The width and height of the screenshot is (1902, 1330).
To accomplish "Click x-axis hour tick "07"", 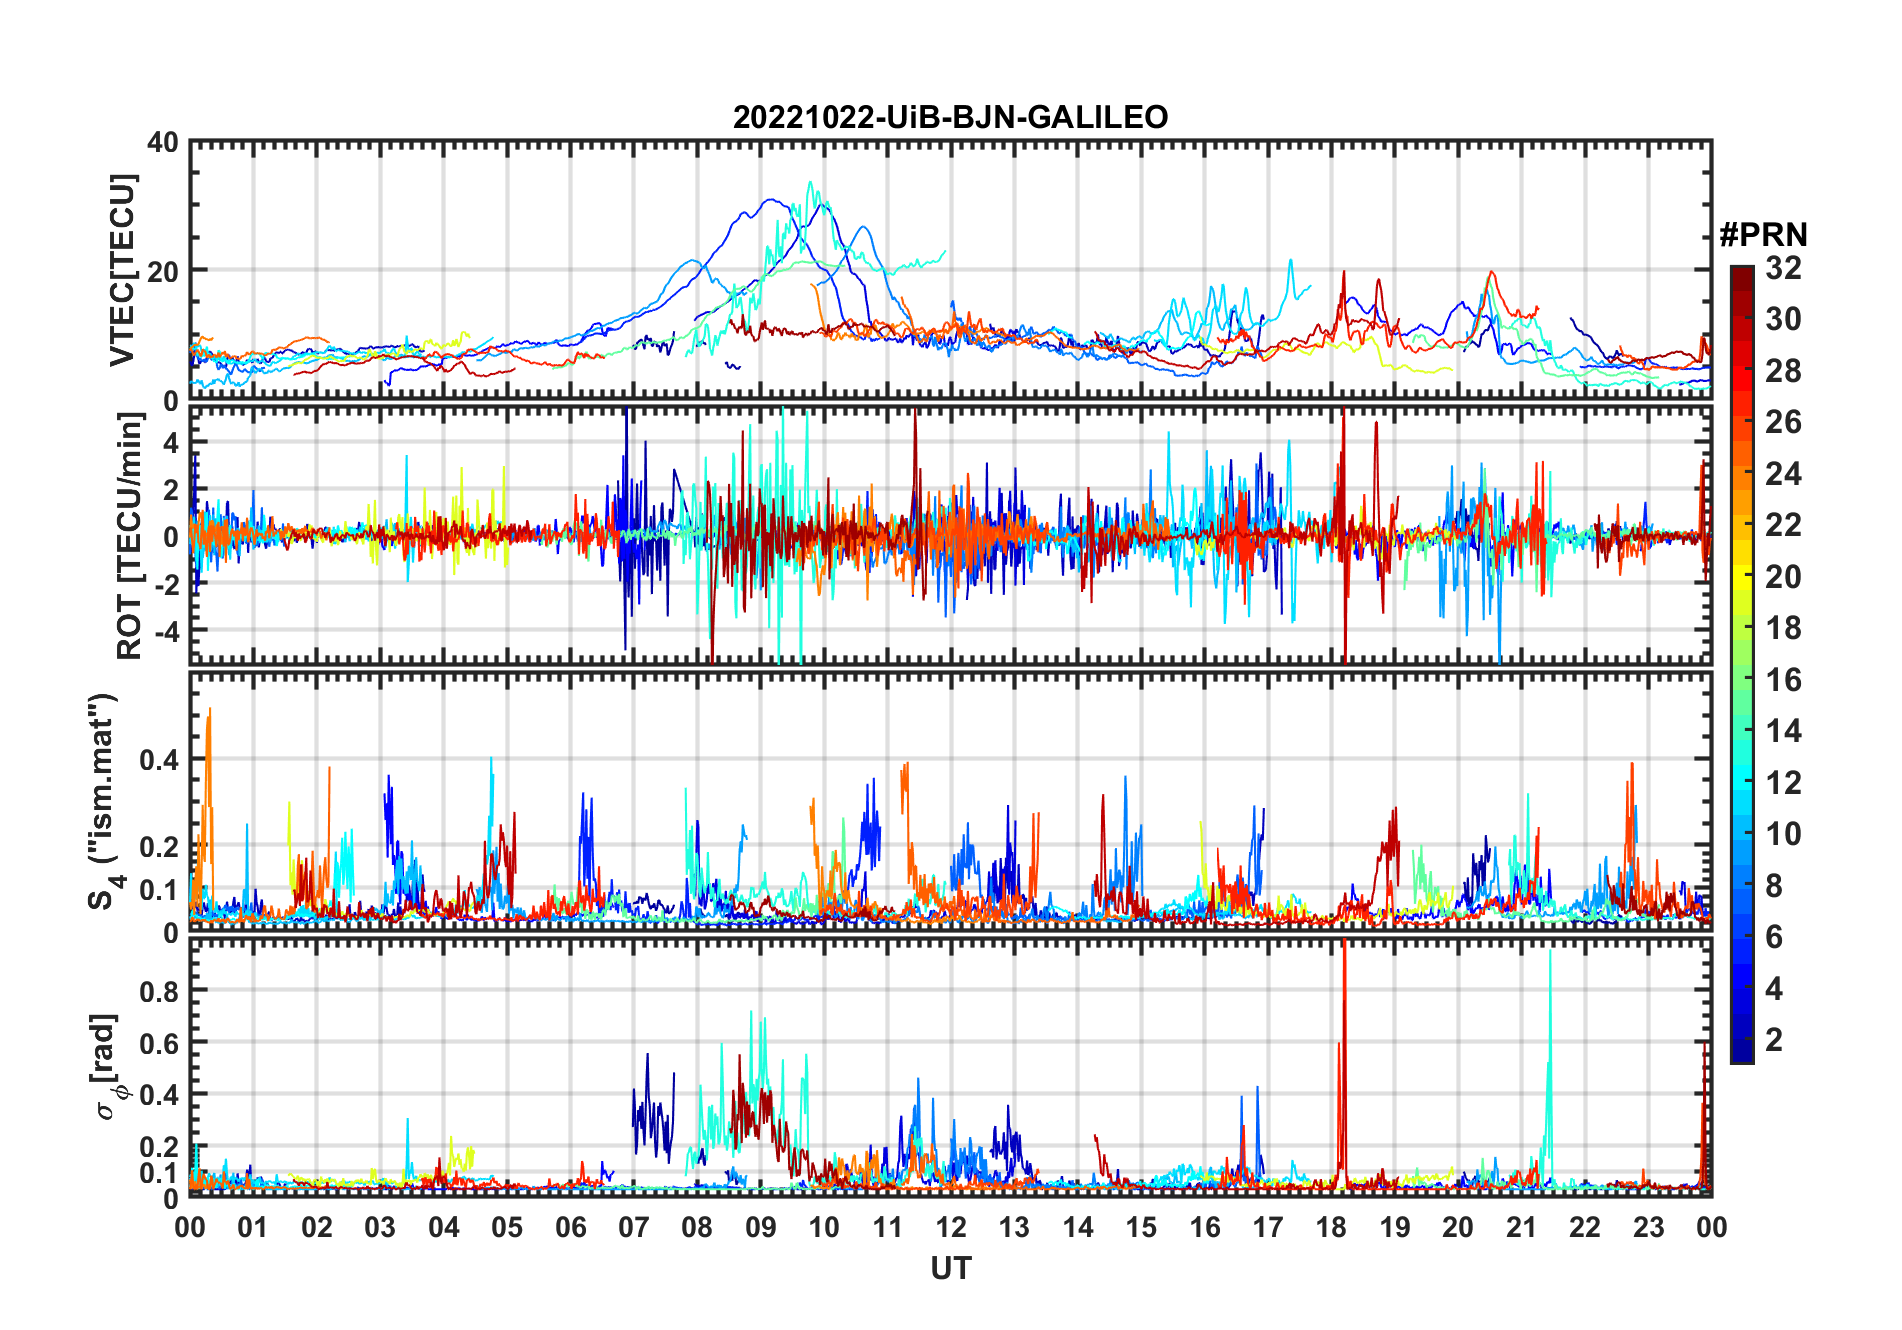I will (x=634, y=1227).
